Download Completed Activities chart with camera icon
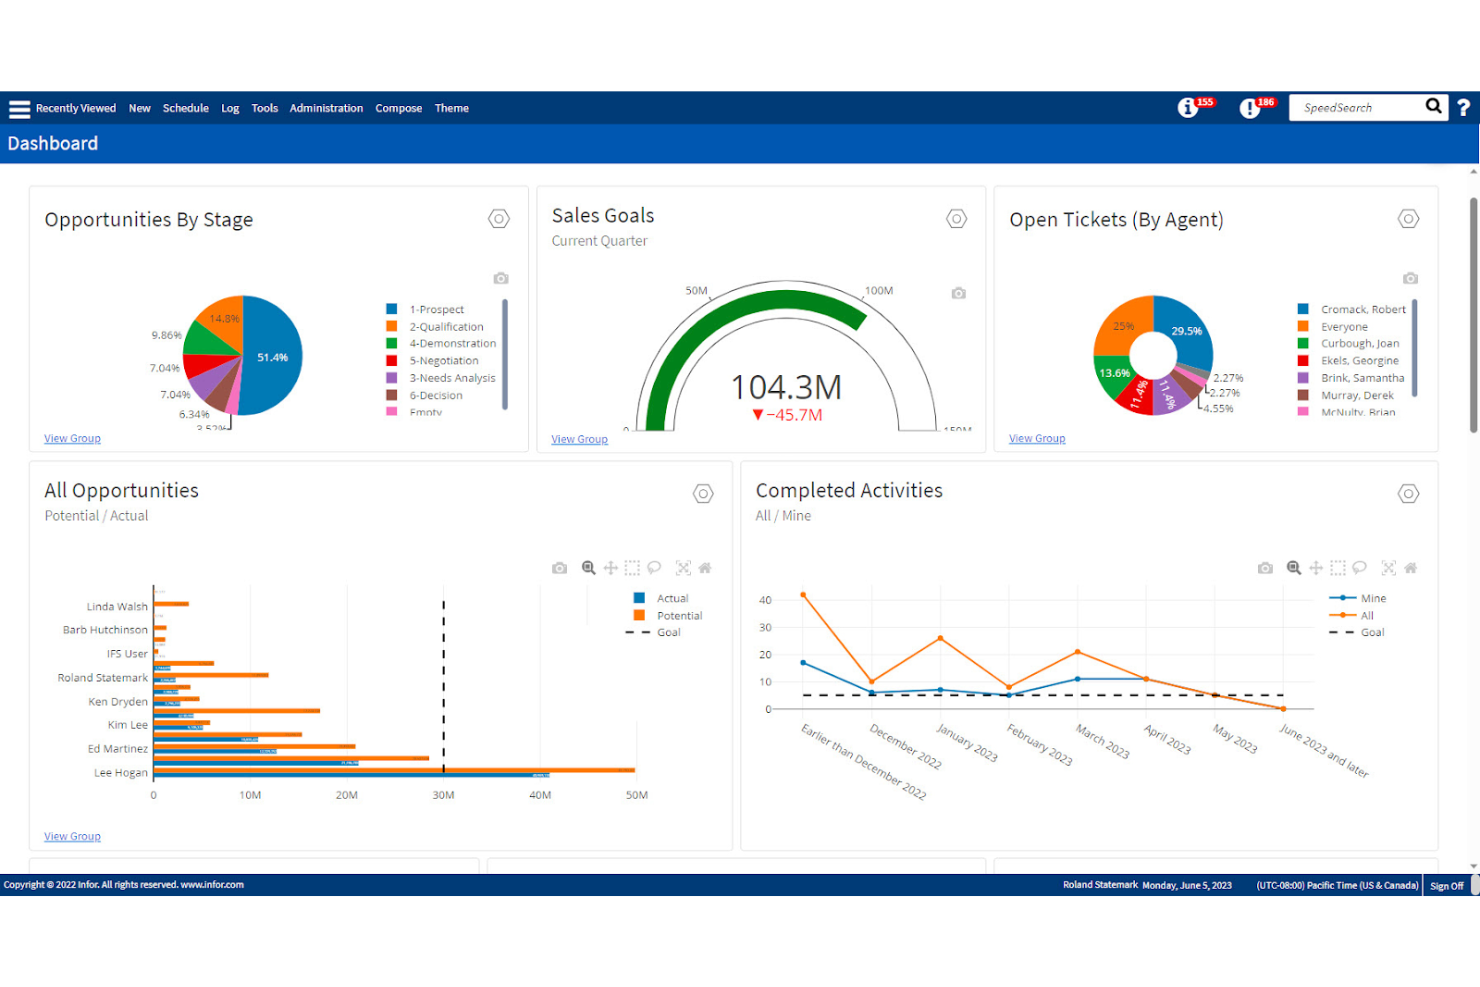This screenshot has width=1480, height=987. (x=1265, y=567)
